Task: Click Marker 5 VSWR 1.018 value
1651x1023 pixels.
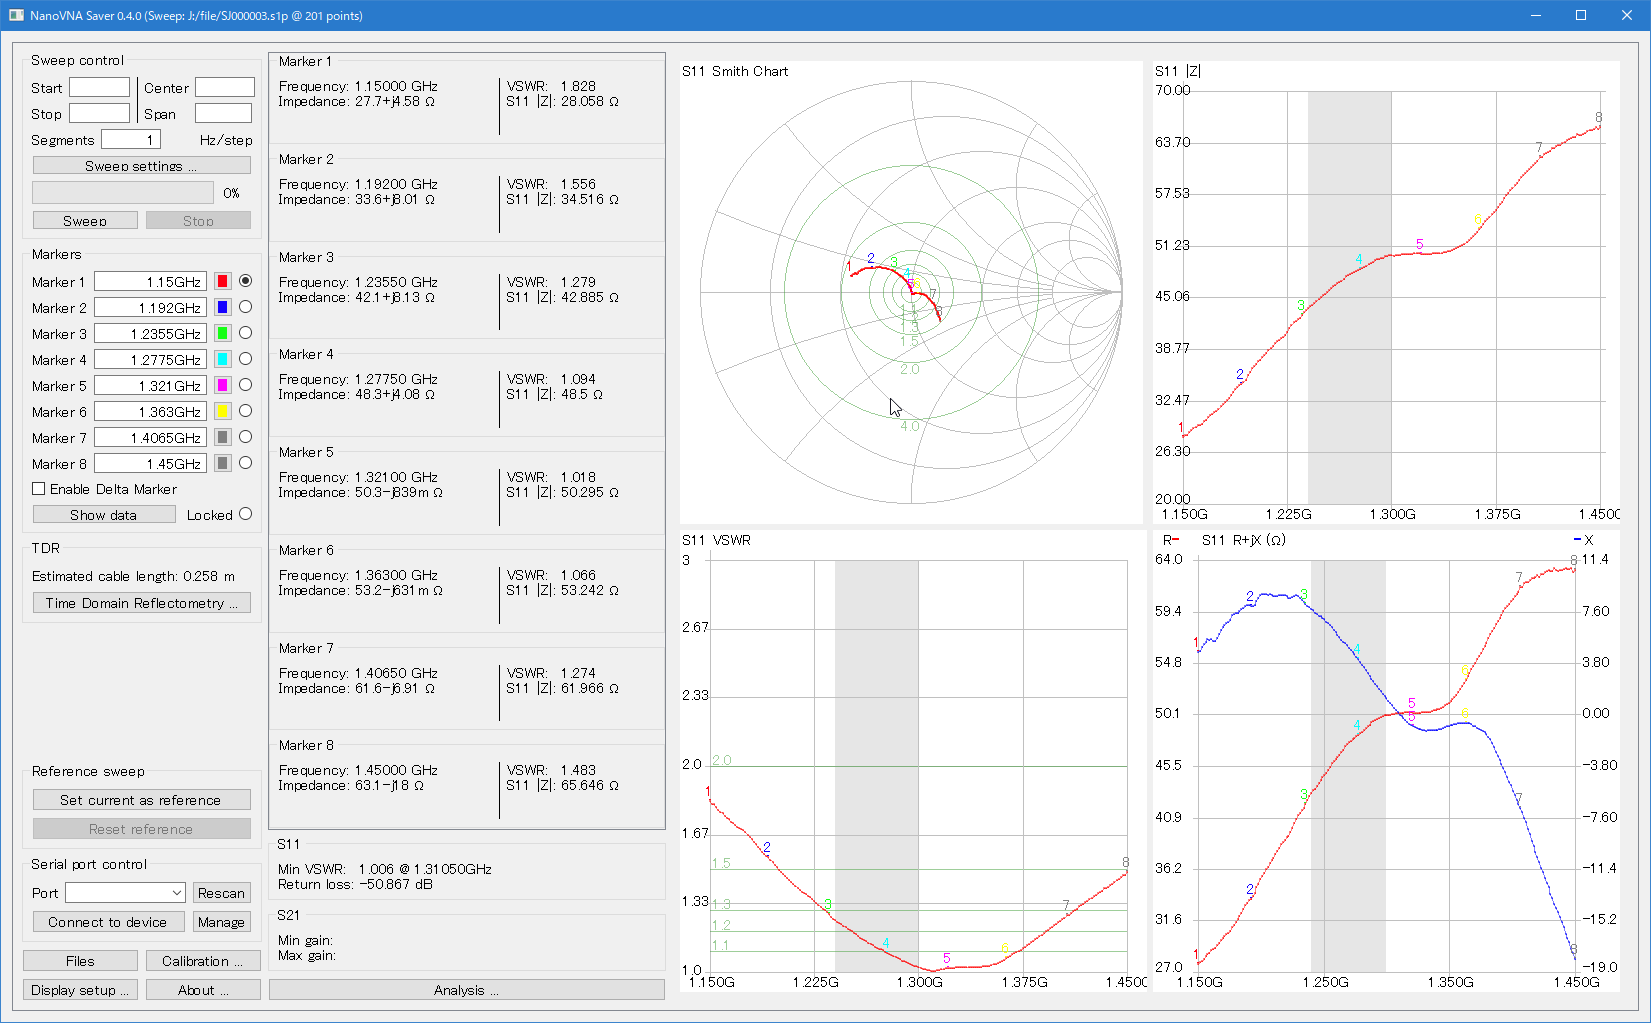Action: [x=578, y=477]
